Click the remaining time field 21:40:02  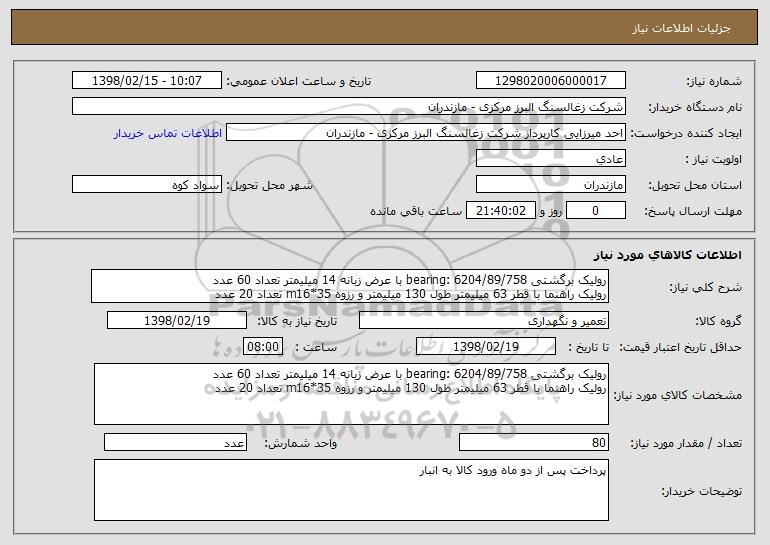(500, 211)
